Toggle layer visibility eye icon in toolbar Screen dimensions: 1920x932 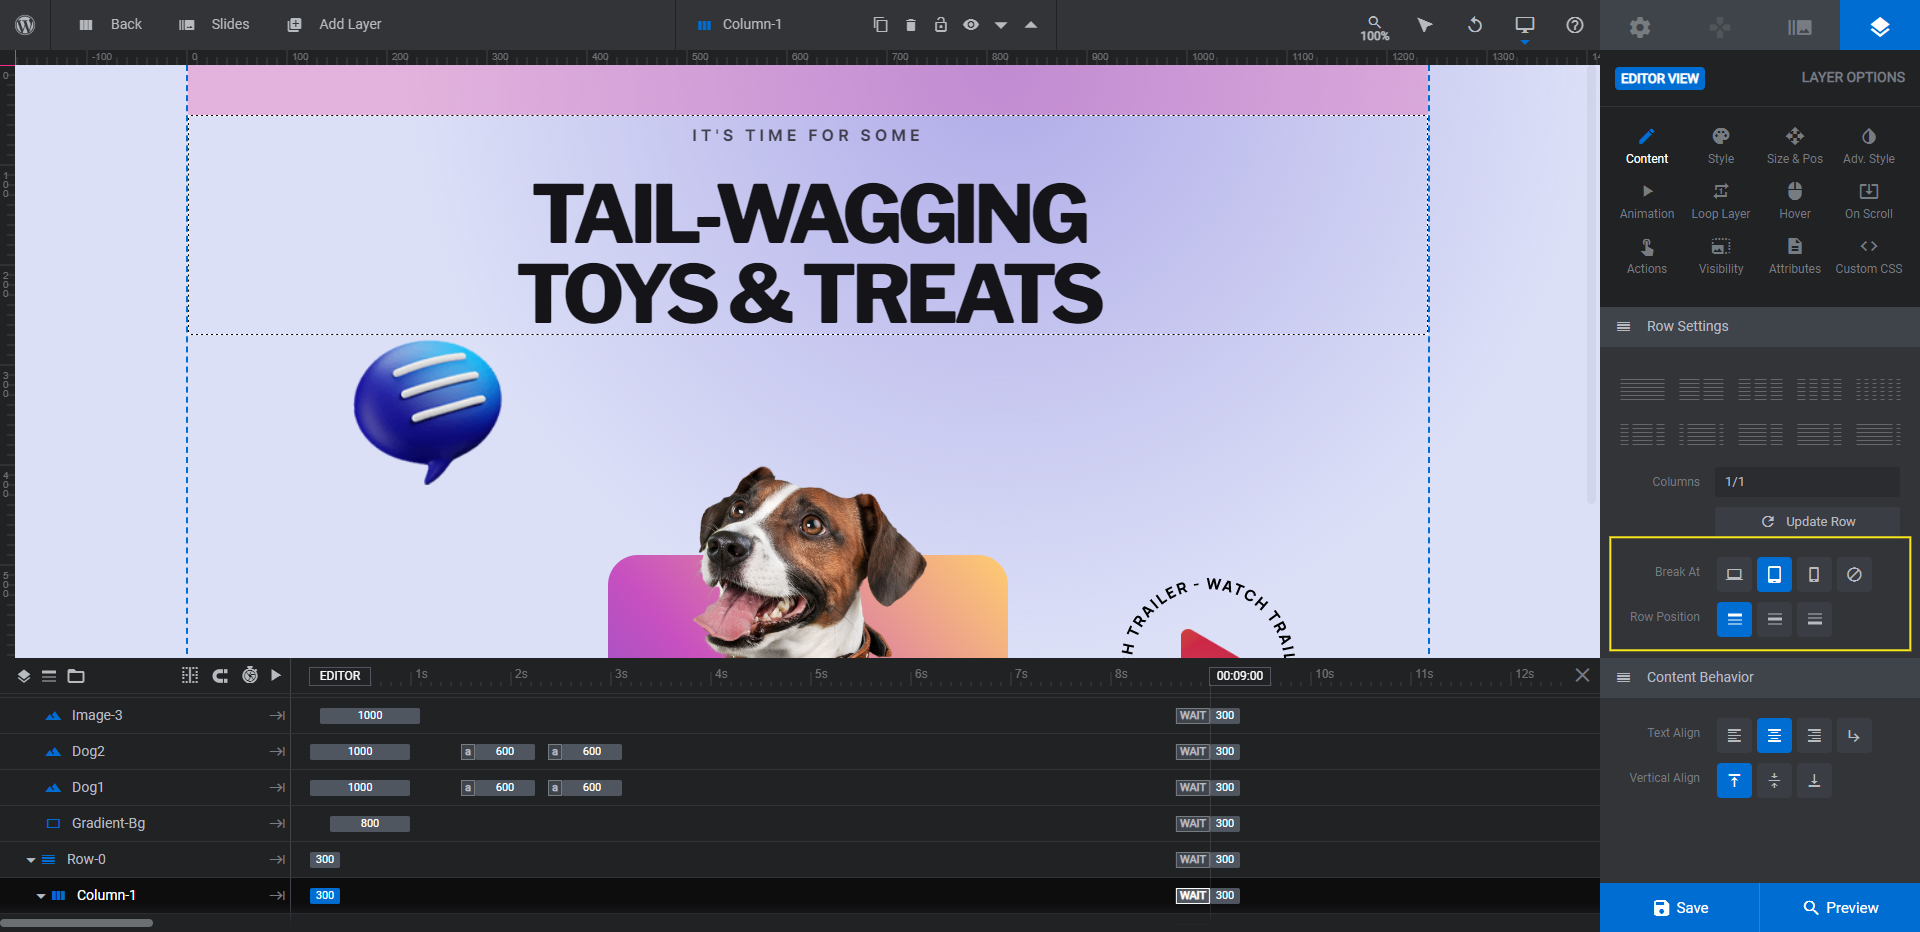[x=971, y=25]
